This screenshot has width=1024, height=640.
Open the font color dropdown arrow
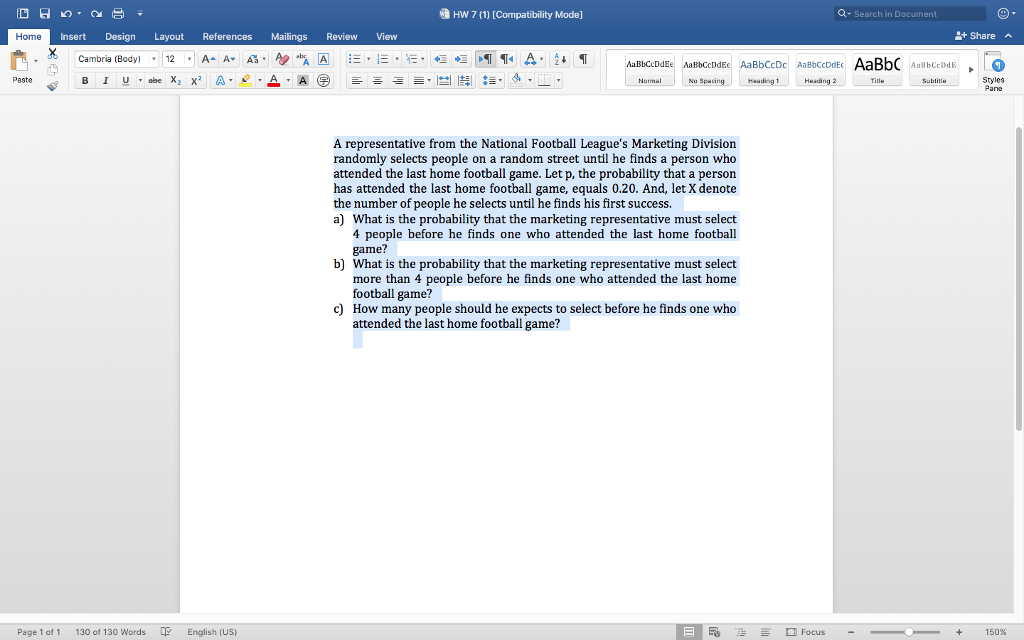click(287, 80)
